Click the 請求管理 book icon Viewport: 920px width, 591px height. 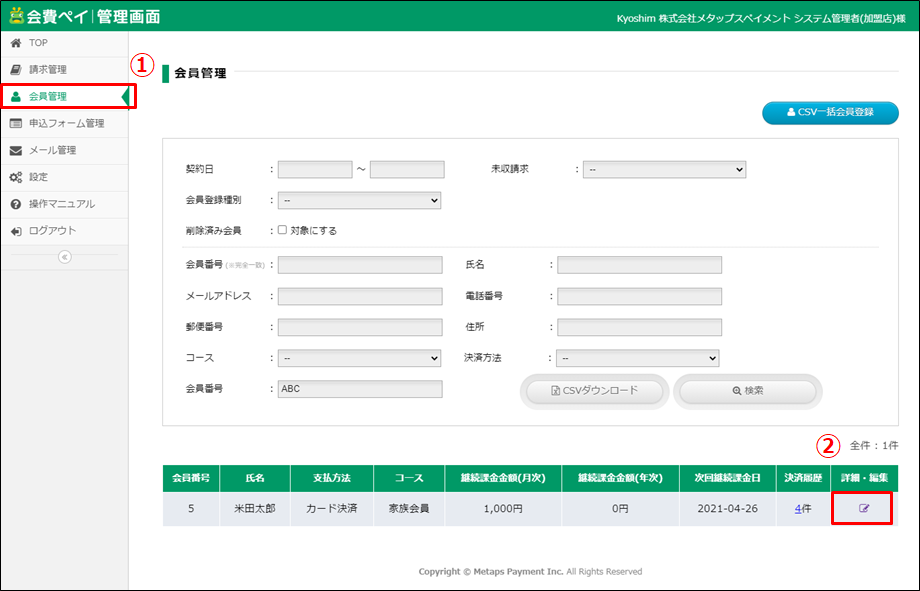tap(16, 70)
